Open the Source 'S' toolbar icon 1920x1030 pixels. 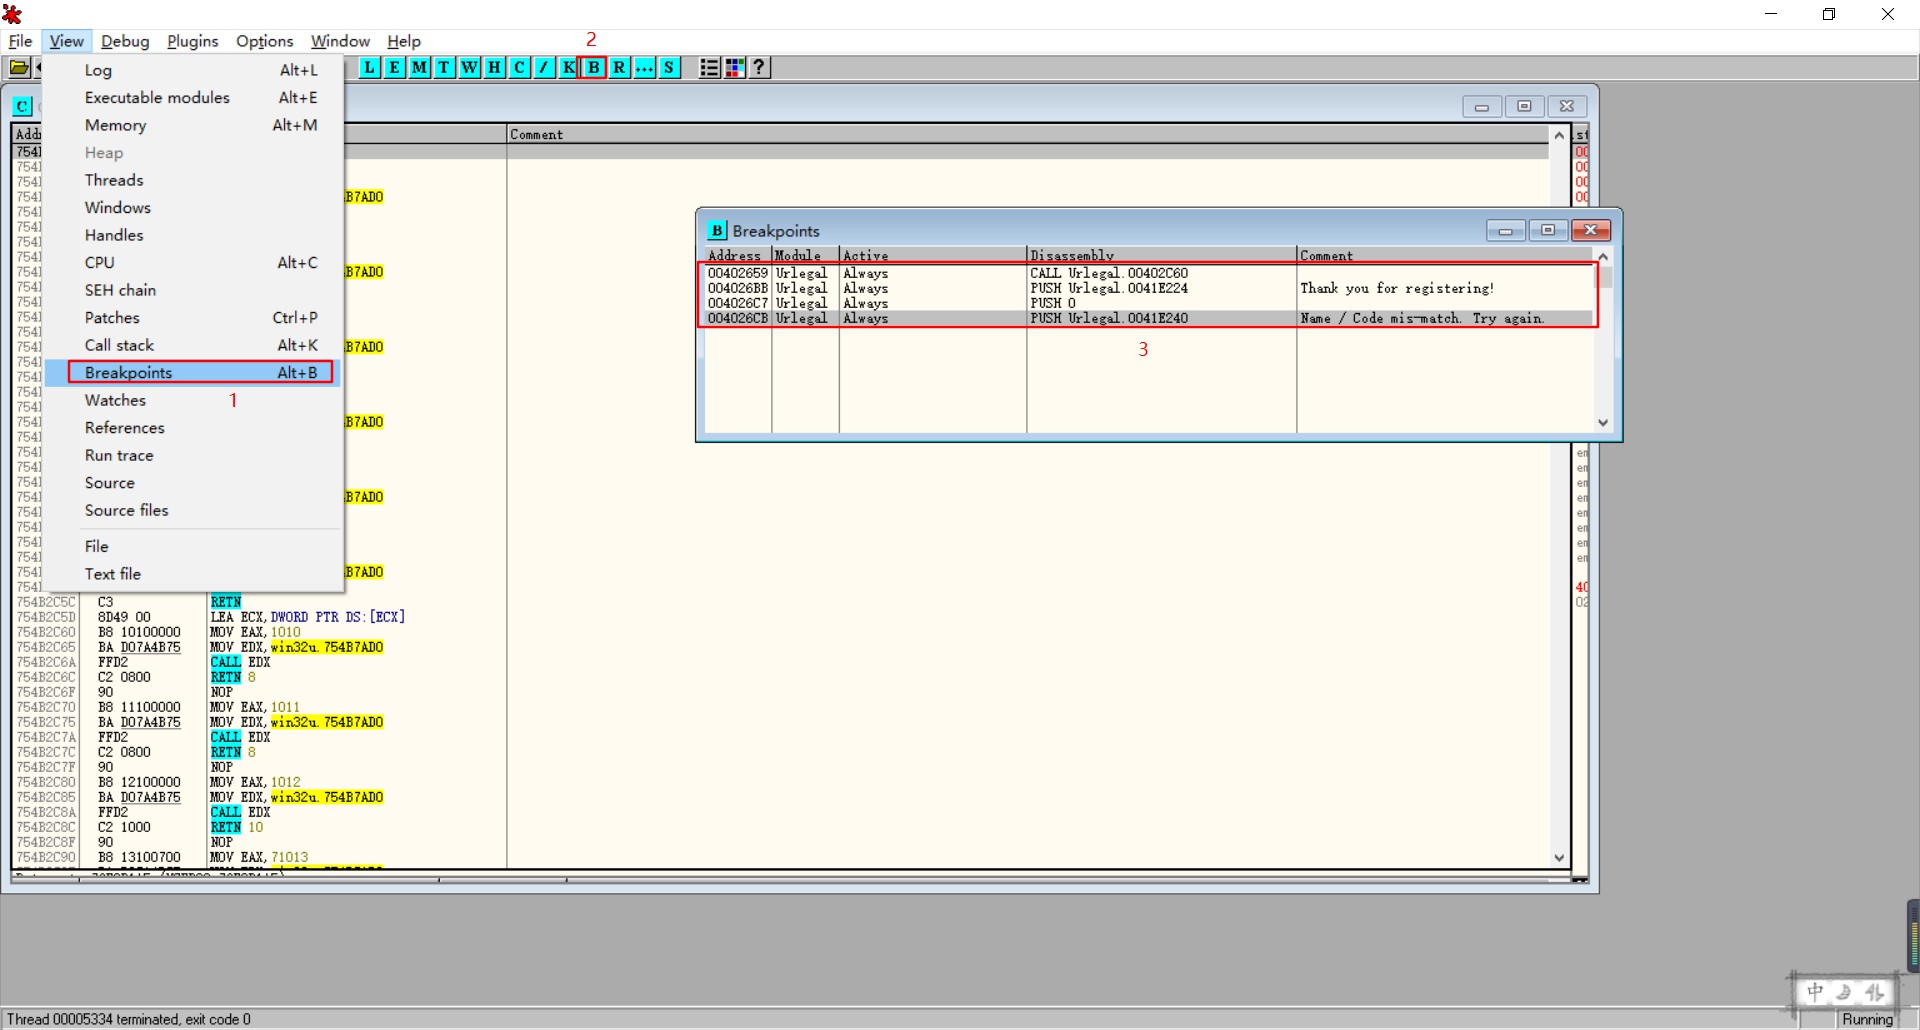pos(669,67)
